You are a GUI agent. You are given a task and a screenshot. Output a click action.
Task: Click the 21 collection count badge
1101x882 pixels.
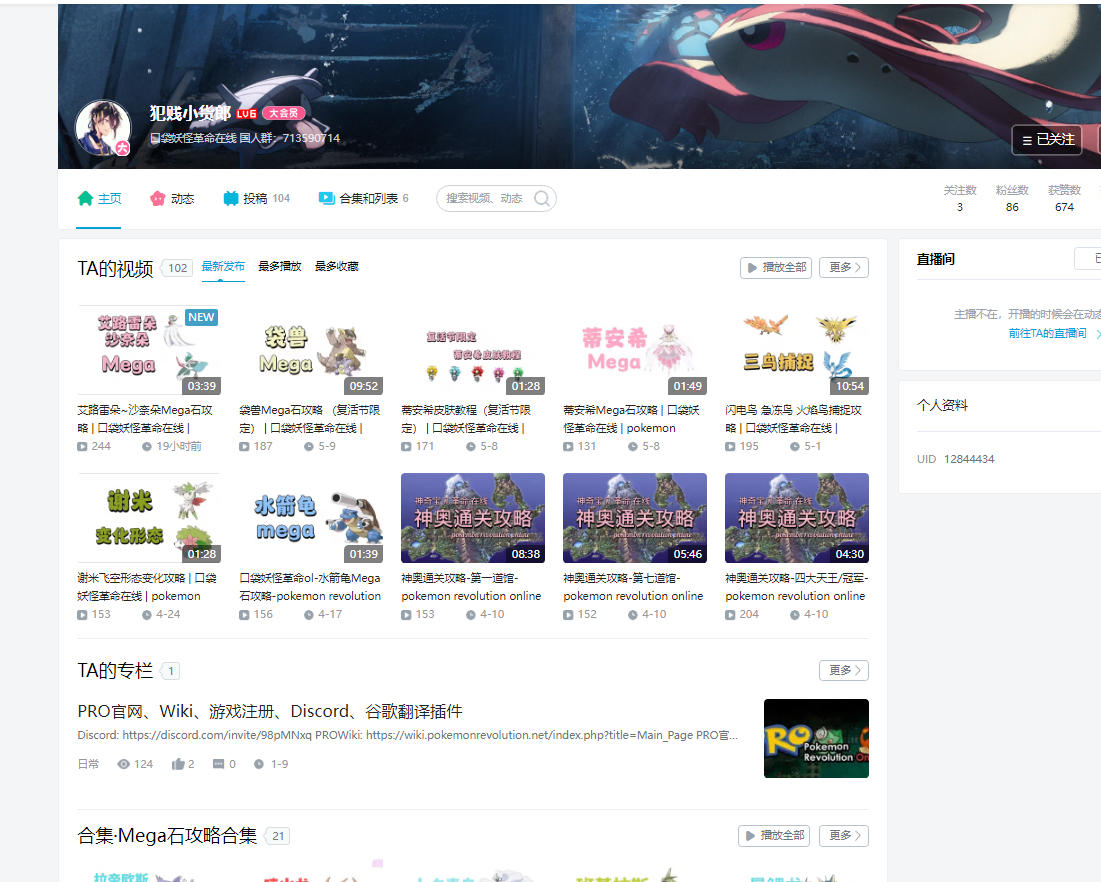click(x=278, y=836)
